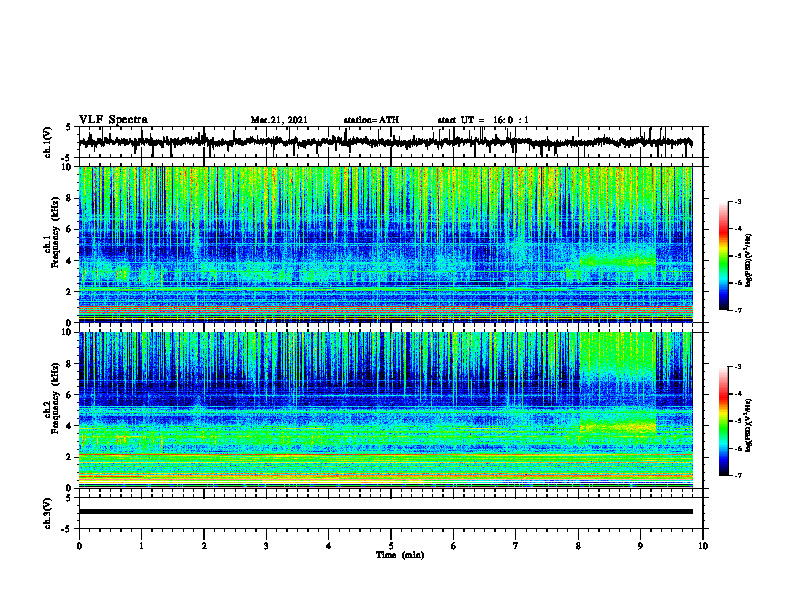Click the '-3' label on ch.2 color bar

pyautogui.click(x=737, y=367)
